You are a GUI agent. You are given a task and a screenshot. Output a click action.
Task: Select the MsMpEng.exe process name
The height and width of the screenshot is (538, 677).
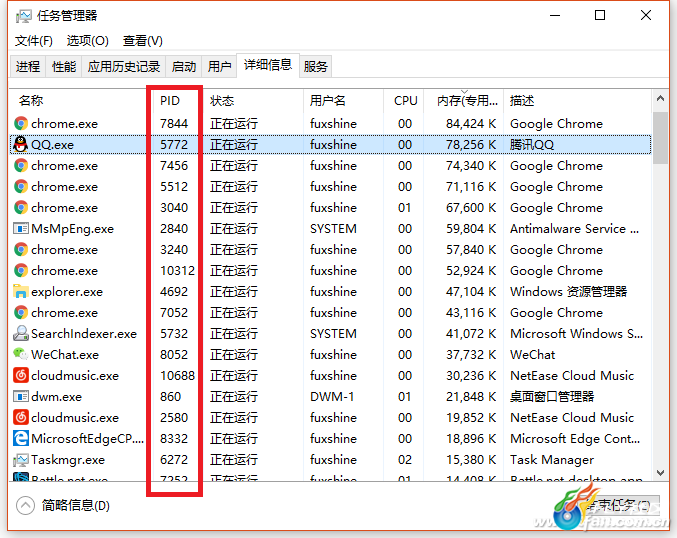point(73,229)
